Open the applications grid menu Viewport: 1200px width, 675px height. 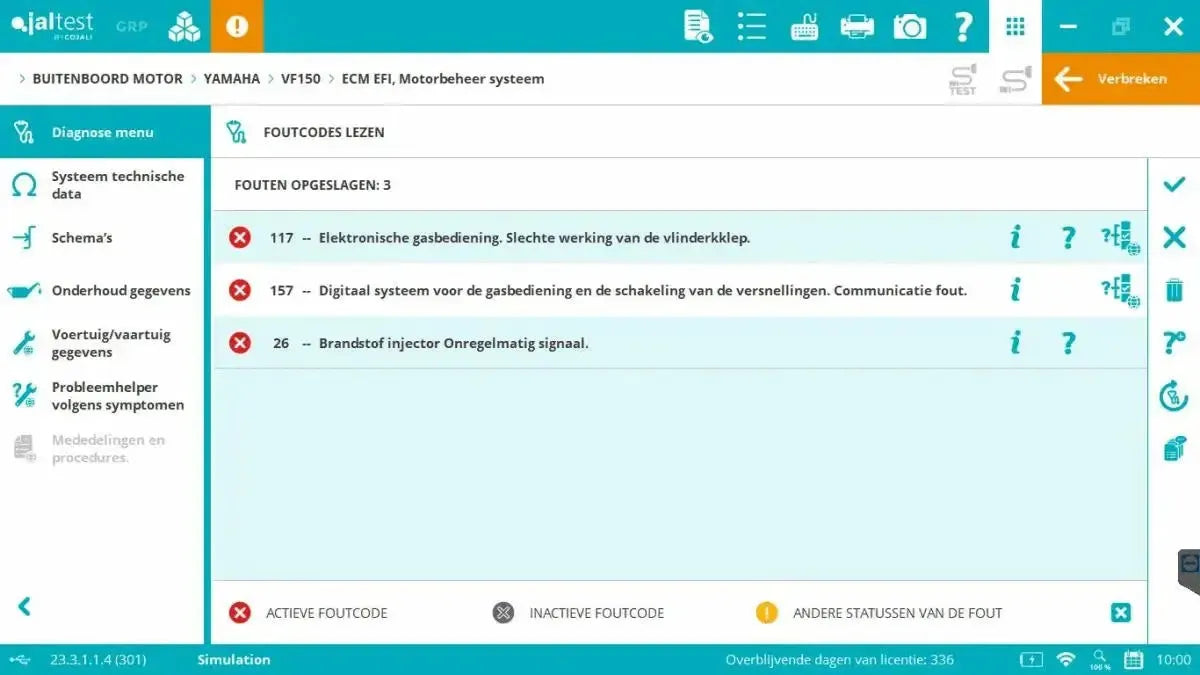(x=1015, y=26)
